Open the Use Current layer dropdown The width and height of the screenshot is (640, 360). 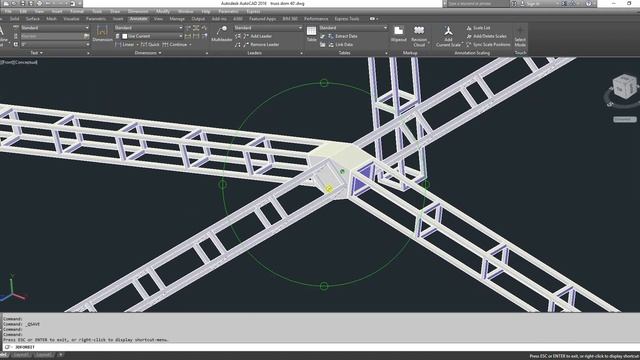coord(152,36)
